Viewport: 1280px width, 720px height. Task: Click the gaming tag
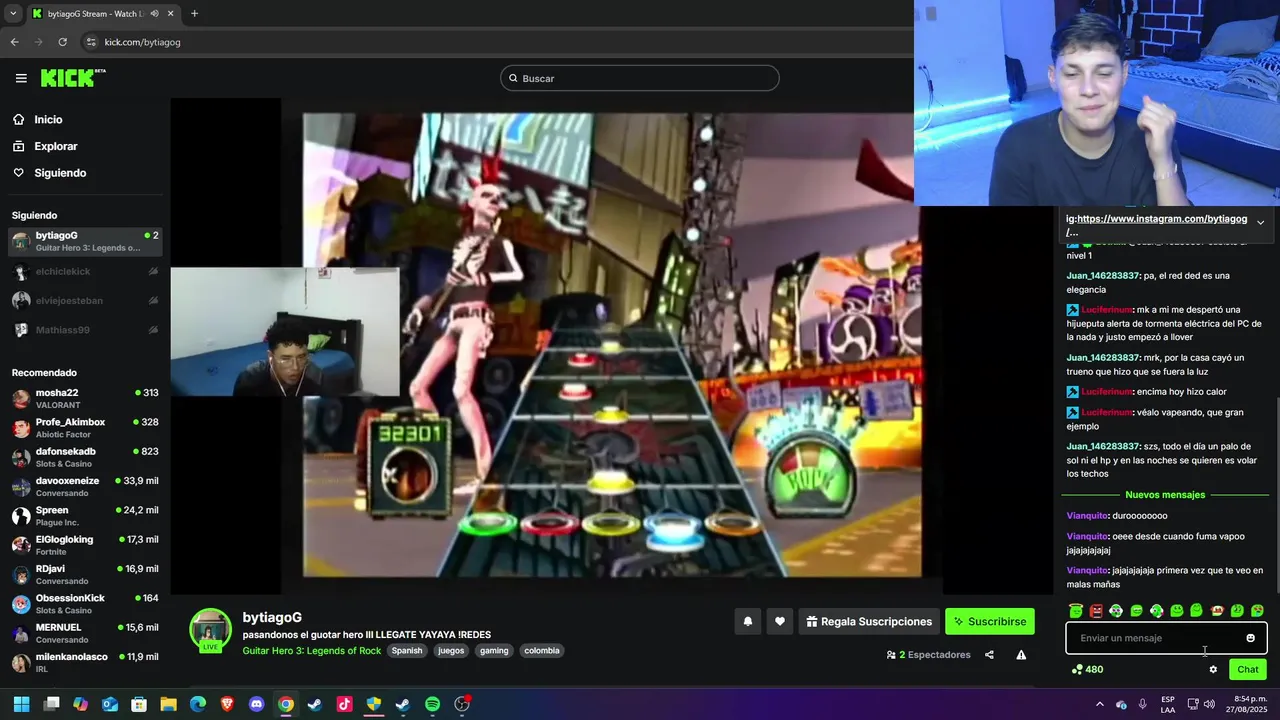pyautogui.click(x=494, y=651)
